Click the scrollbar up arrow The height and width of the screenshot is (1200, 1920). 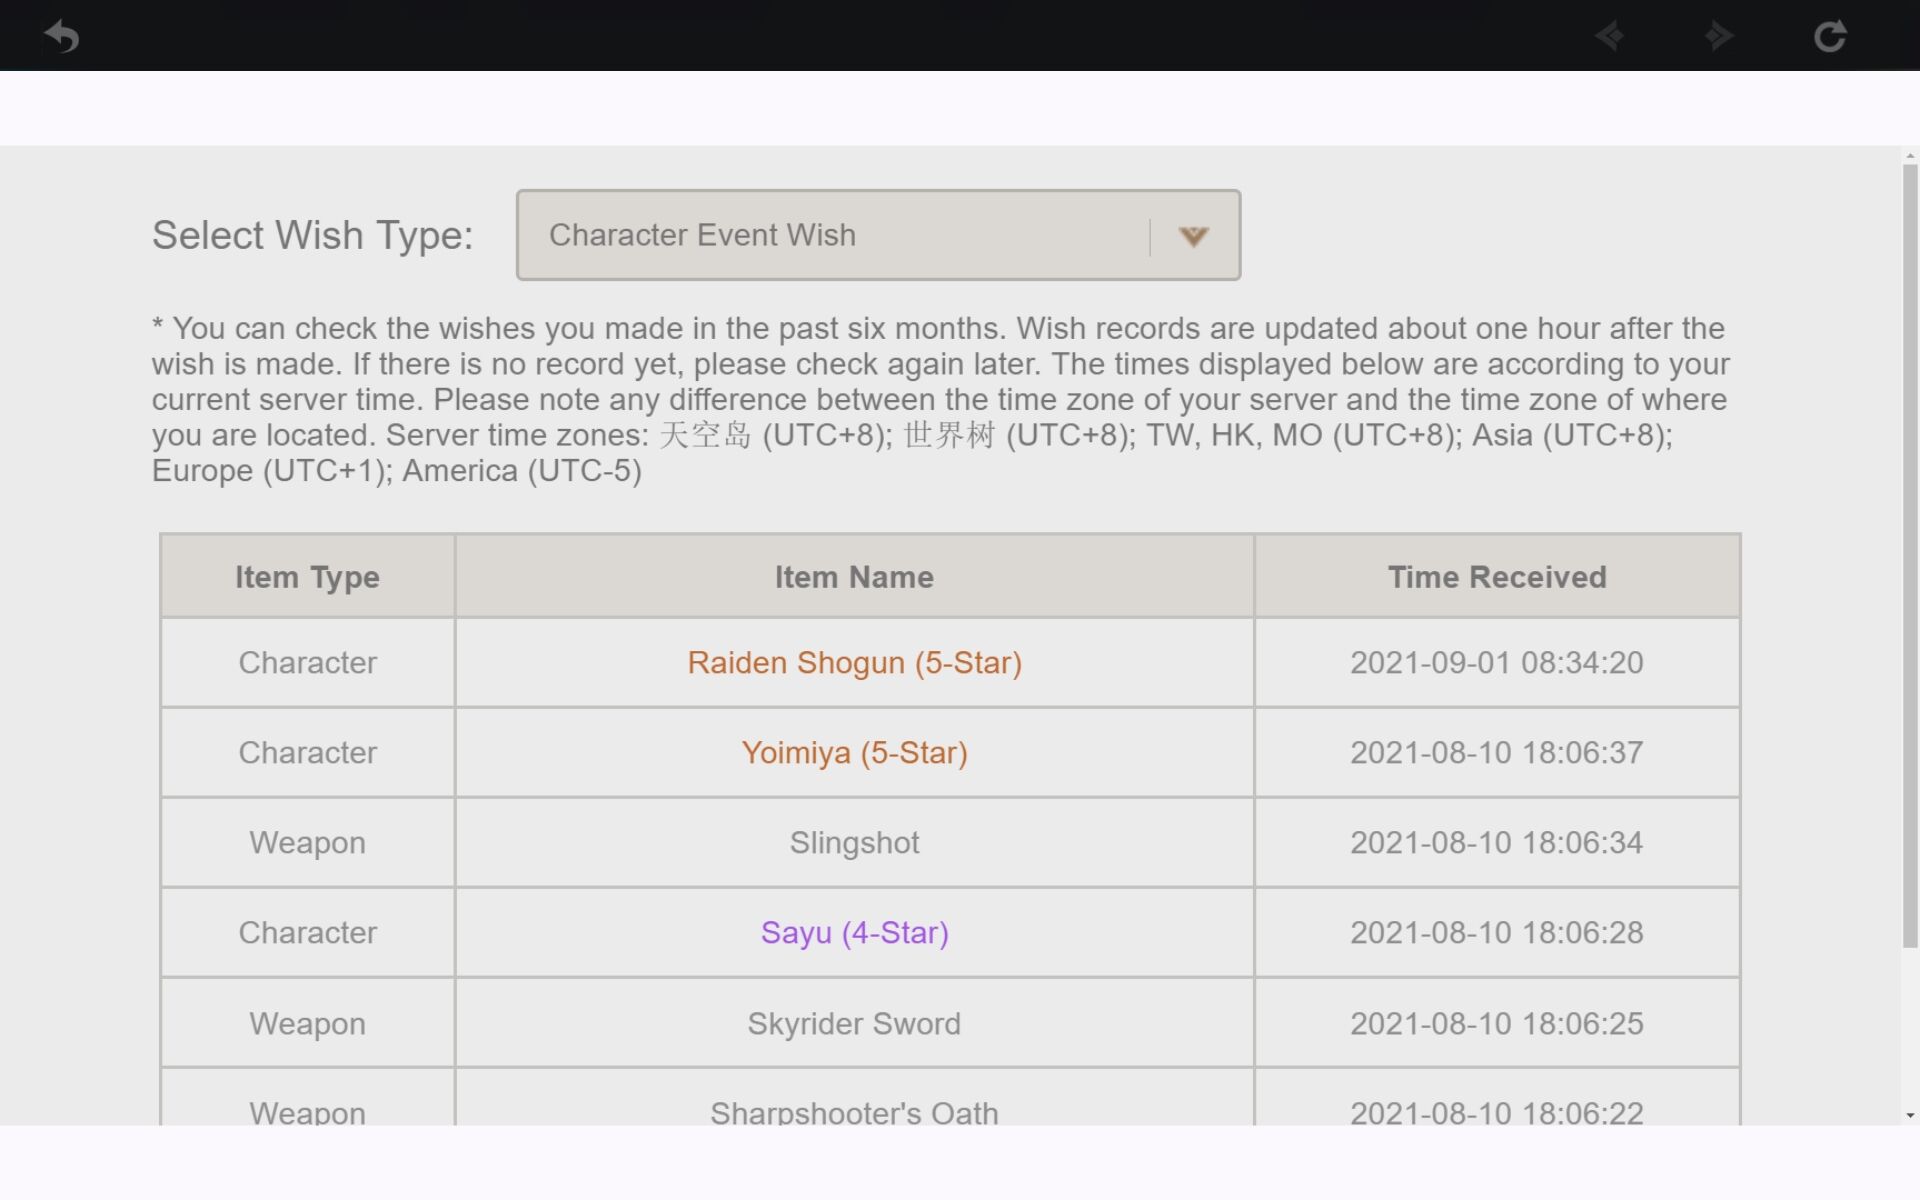1910,157
